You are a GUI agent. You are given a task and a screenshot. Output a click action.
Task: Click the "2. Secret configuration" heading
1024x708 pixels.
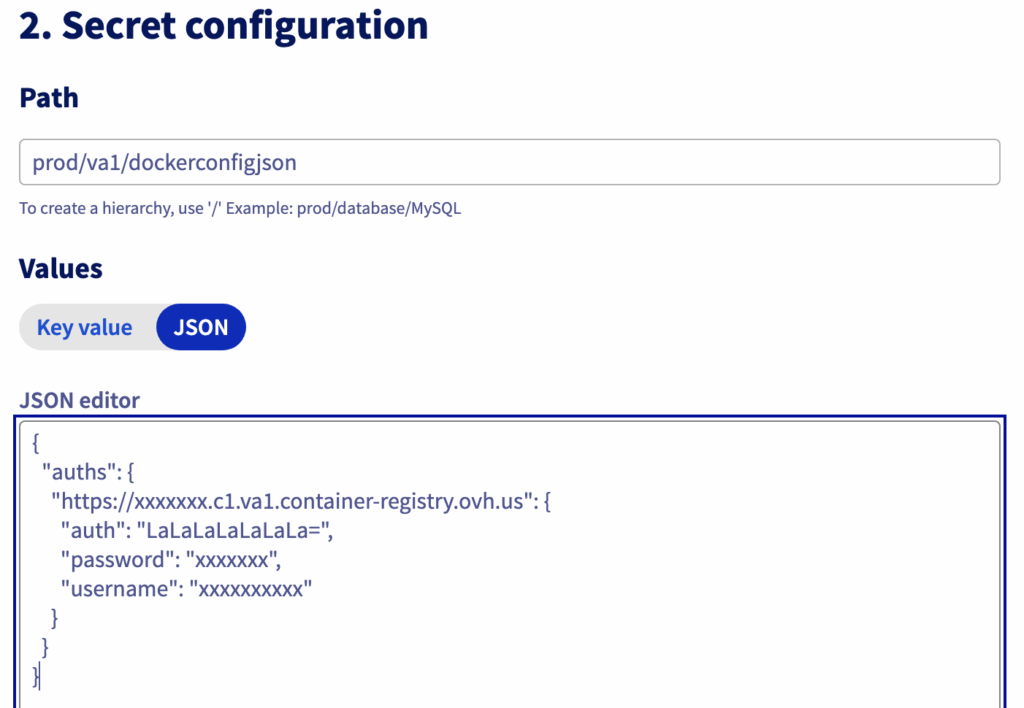(x=224, y=25)
